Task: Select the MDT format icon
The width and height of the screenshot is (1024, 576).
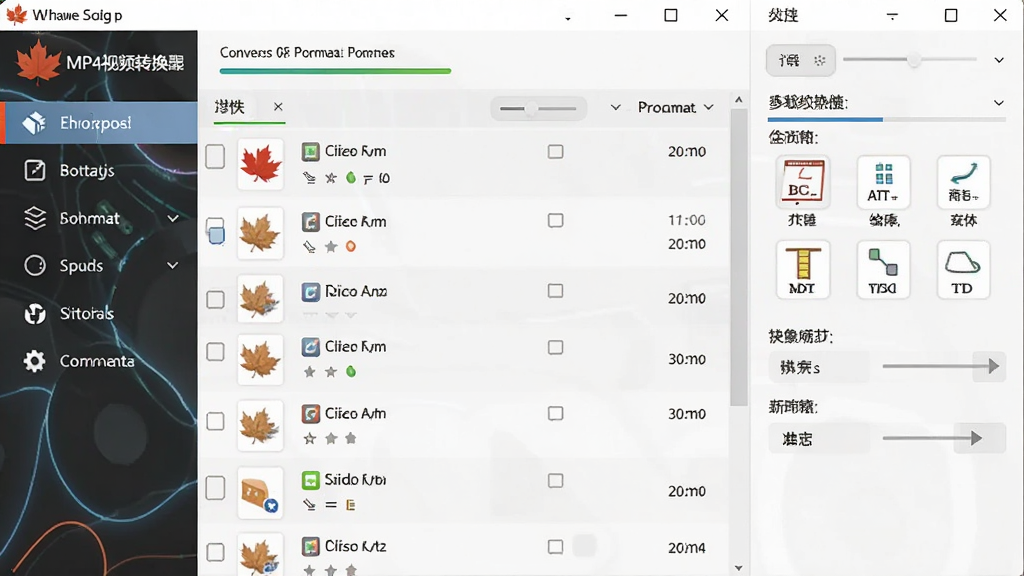Action: 803,270
